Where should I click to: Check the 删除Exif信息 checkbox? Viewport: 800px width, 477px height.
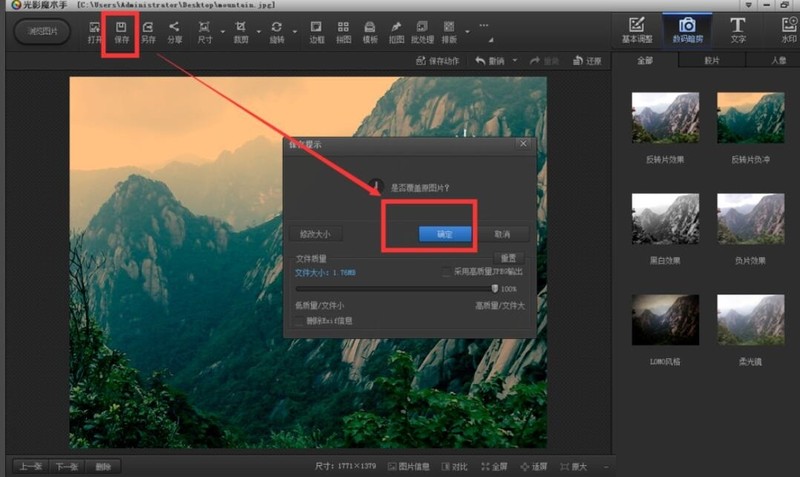tap(299, 321)
